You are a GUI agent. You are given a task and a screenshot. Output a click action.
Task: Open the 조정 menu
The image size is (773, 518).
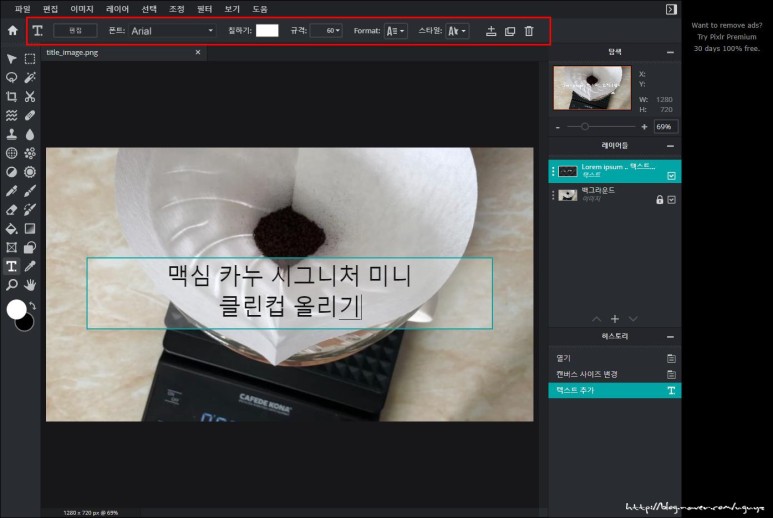point(176,9)
